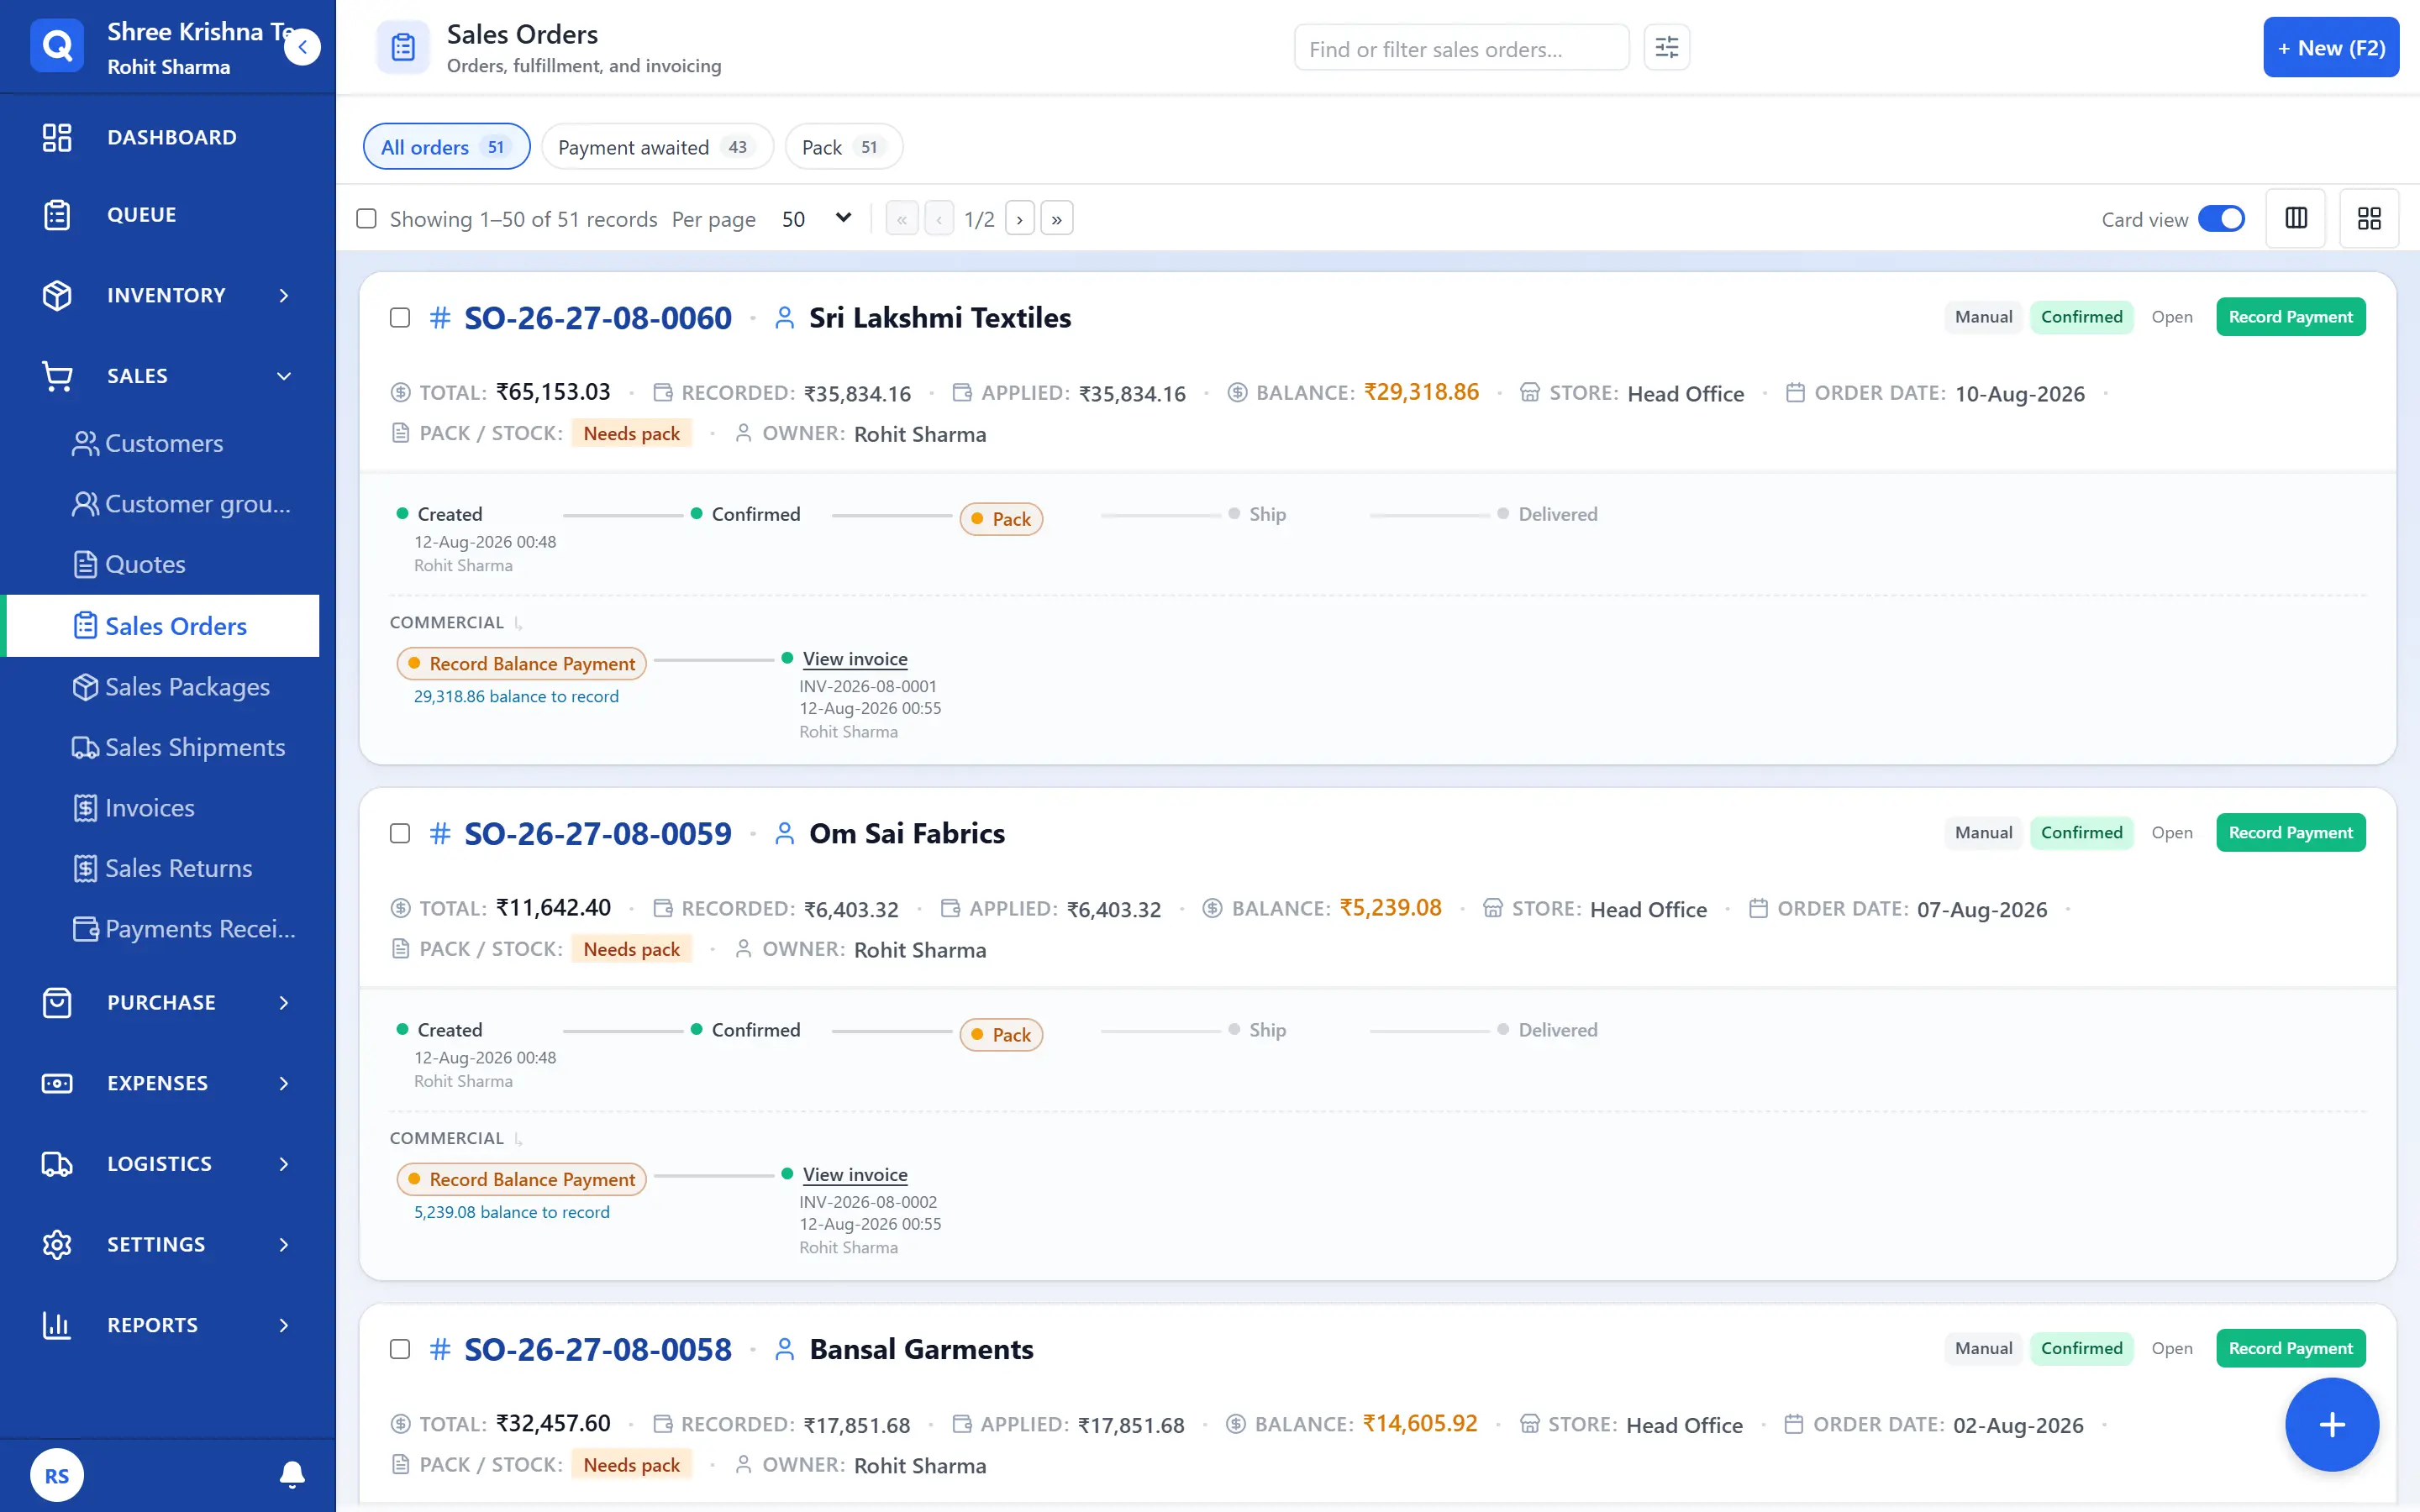The image size is (2420, 1512).
Task: Click the Logistics truck icon
Action: pyautogui.click(x=57, y=1164)
